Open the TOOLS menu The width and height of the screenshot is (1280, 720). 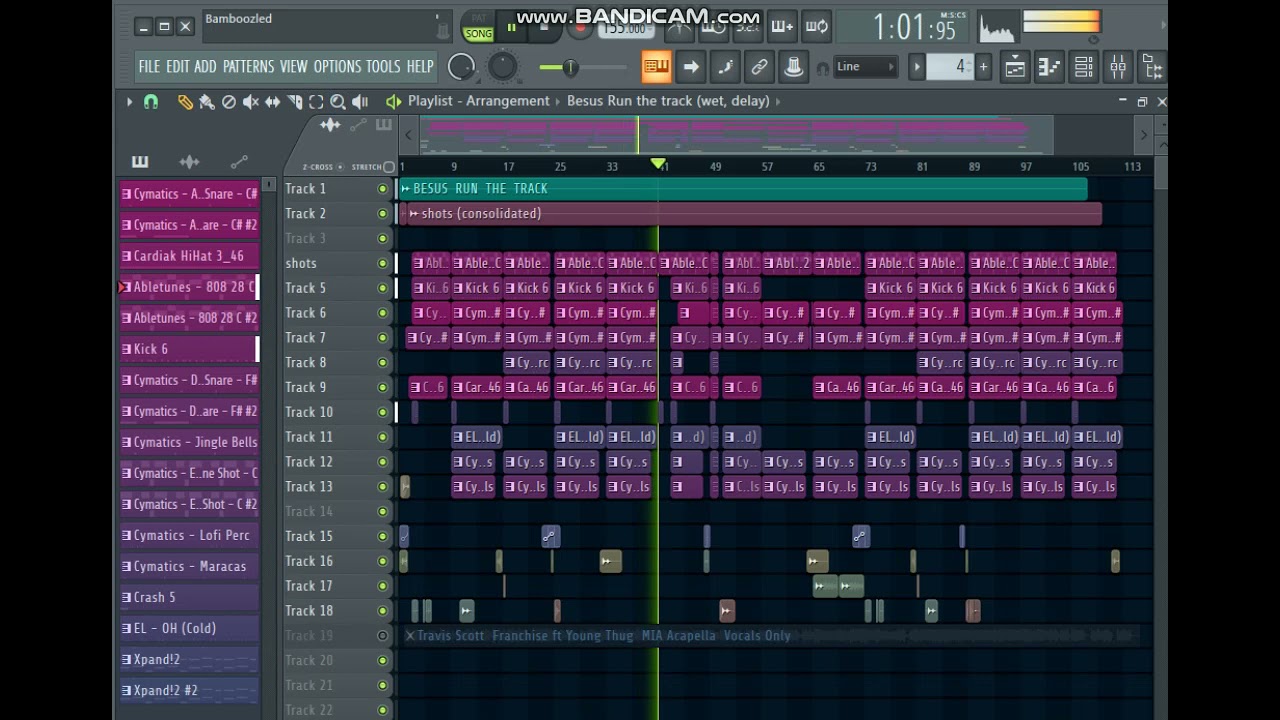(x=383, y=67)
